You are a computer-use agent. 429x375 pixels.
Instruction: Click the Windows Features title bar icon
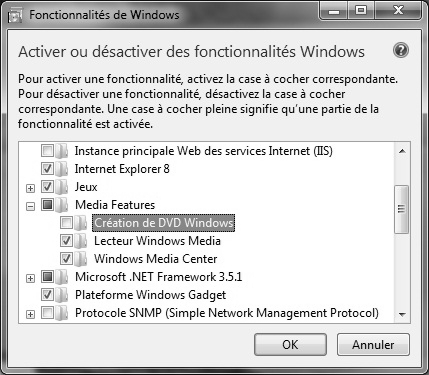point(14,16)
